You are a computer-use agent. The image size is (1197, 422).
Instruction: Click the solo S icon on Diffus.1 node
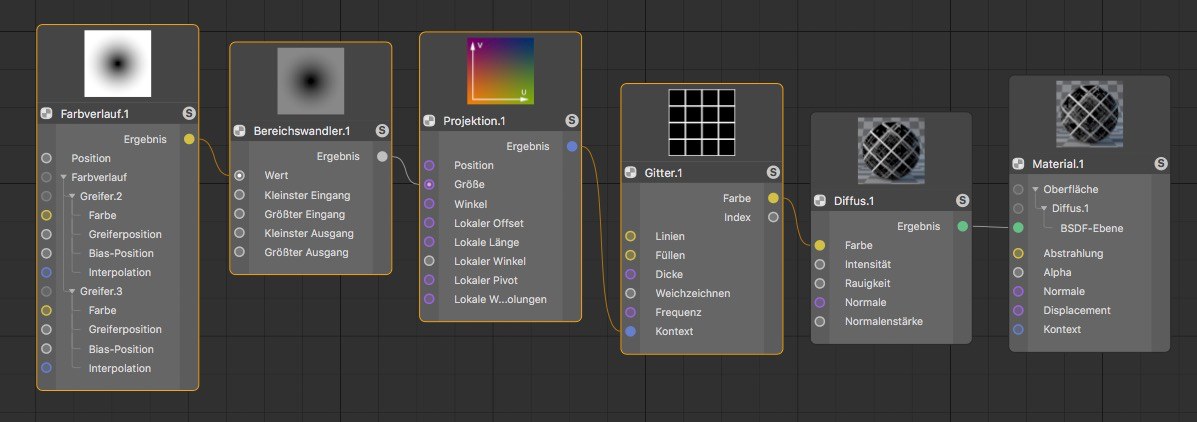(x=963, y=201)
